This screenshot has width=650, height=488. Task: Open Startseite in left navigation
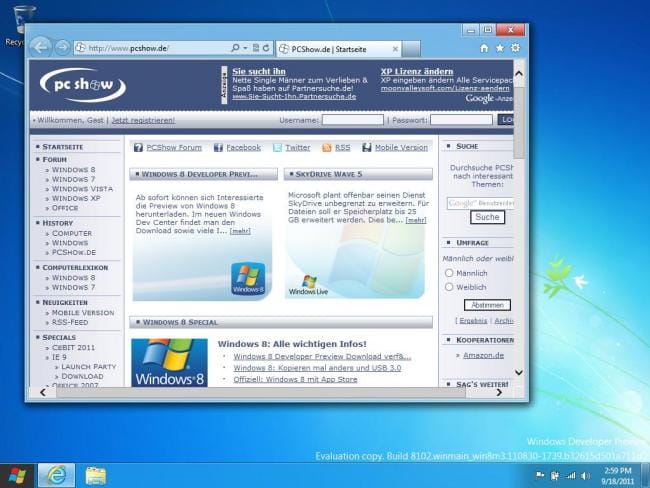point(63,147)
